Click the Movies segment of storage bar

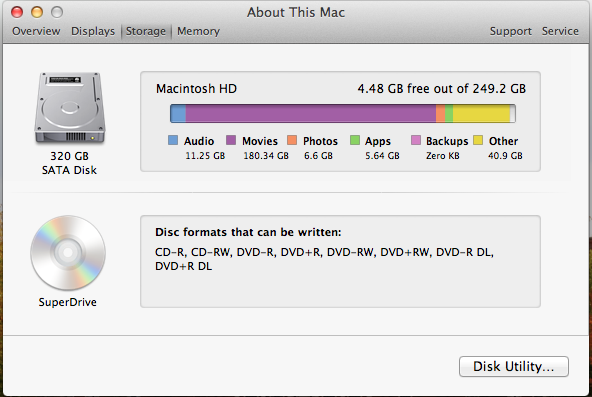[311, 114]
